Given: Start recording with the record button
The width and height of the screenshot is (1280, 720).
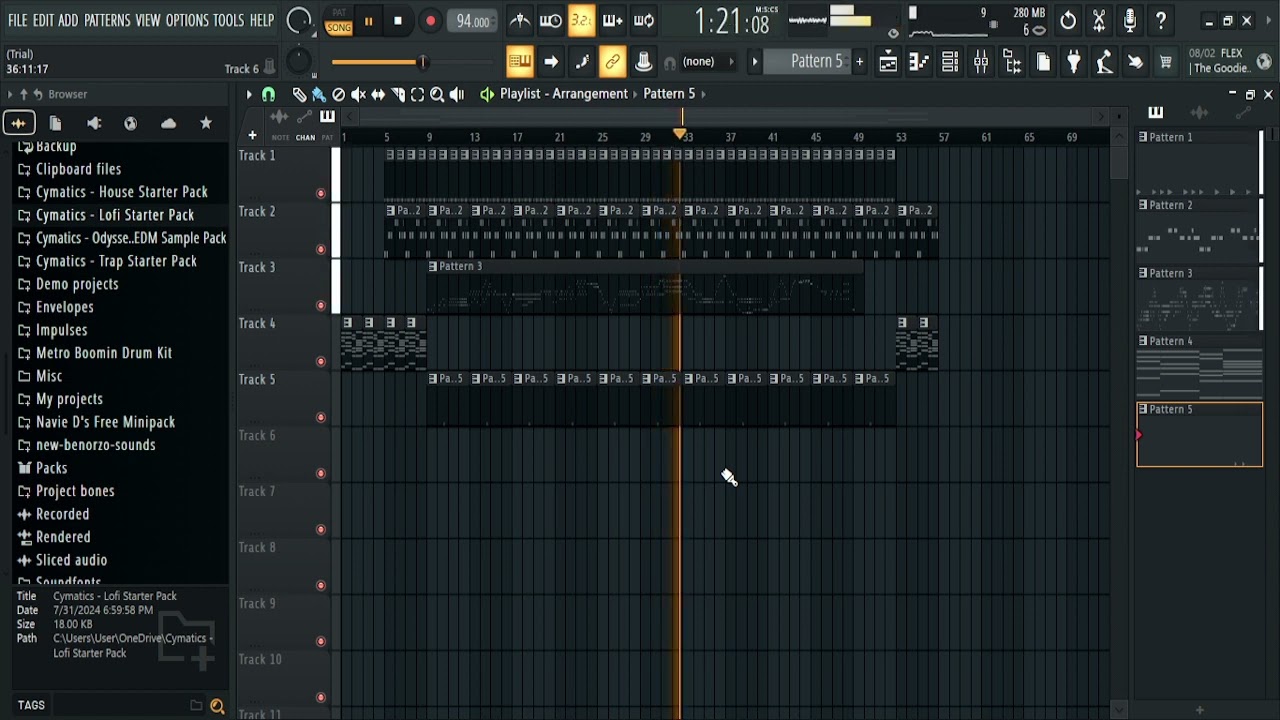Looking at the screenshot, I should 430,21.
